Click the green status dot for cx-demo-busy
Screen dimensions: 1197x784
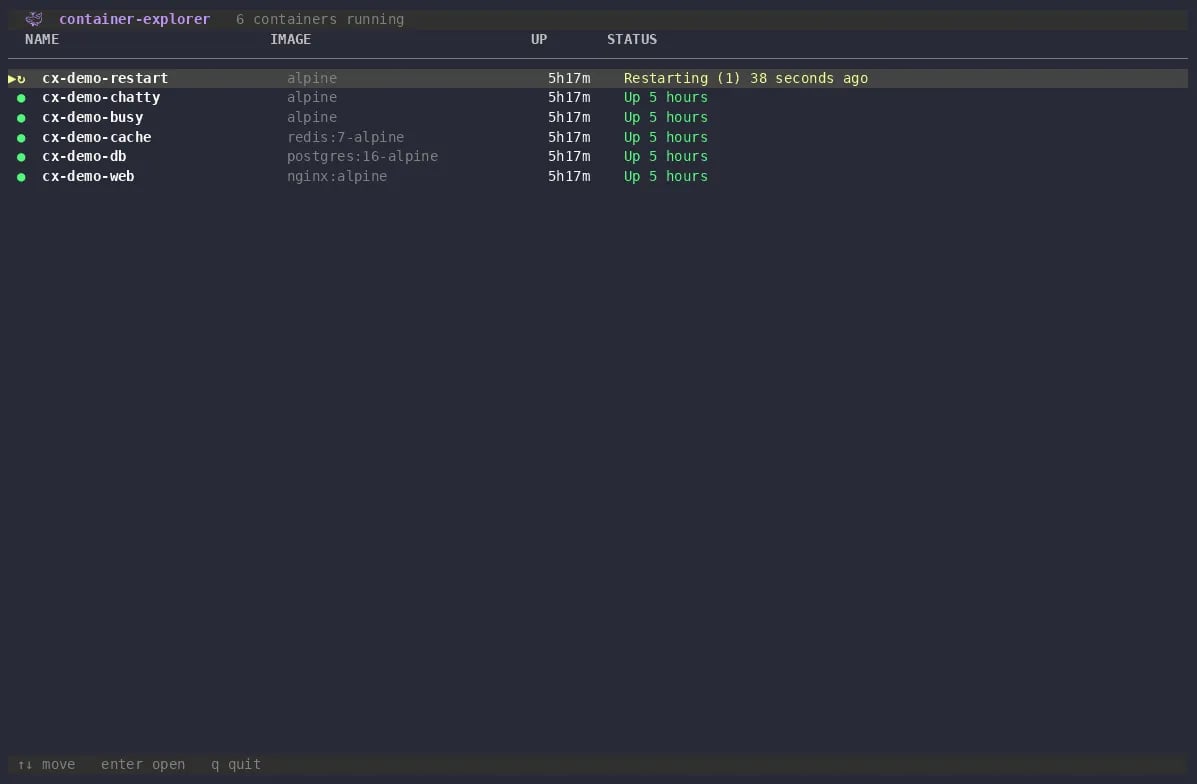[x=21, y=118]
